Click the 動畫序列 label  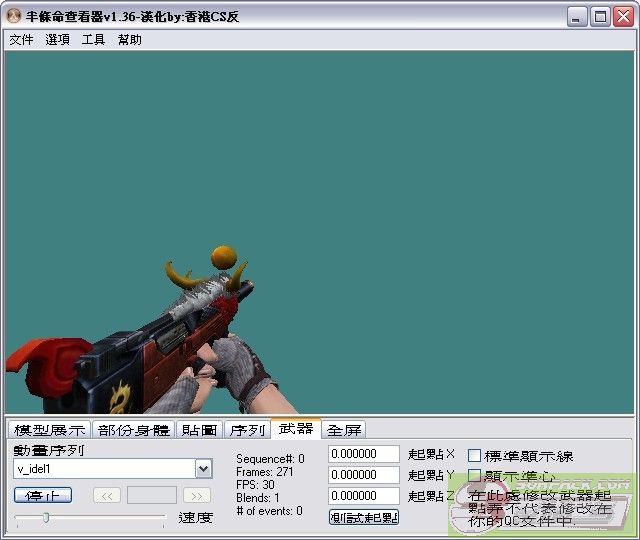coord(49,450)
